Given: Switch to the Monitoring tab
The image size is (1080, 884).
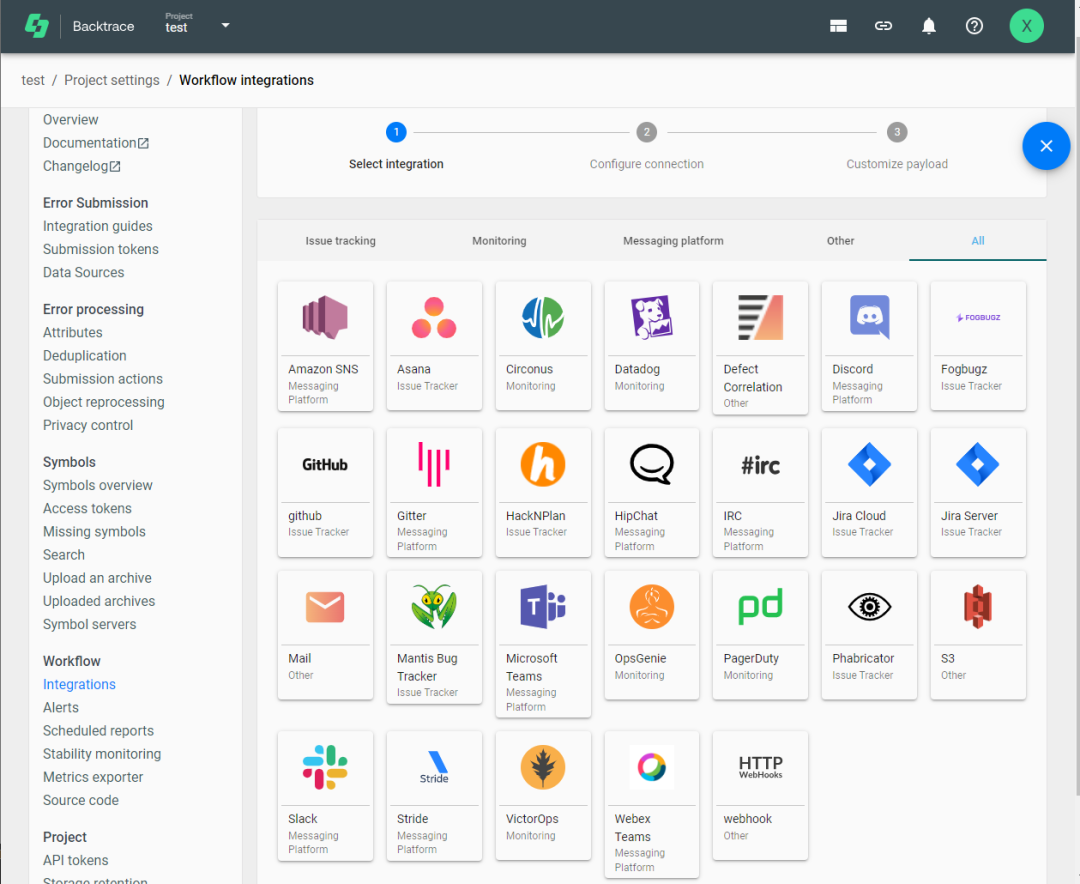Looking at the screenshot, I should pyautogui.click(x=499, y=240).
